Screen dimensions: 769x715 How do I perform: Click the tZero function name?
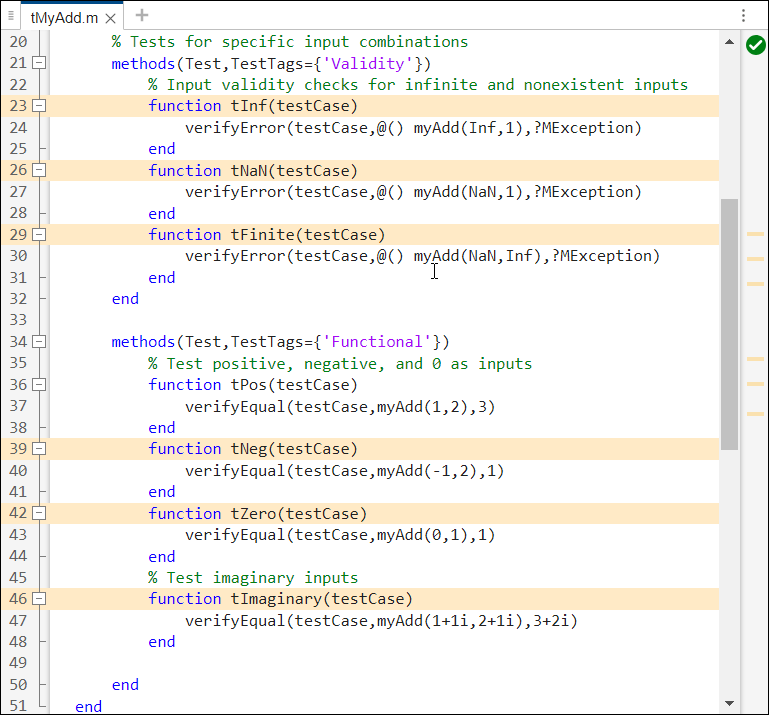[254, 514]
